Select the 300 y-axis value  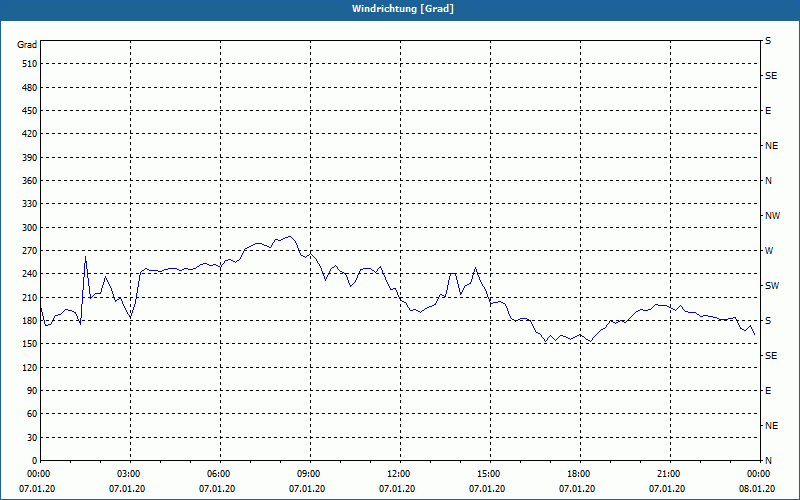point(30,228)
